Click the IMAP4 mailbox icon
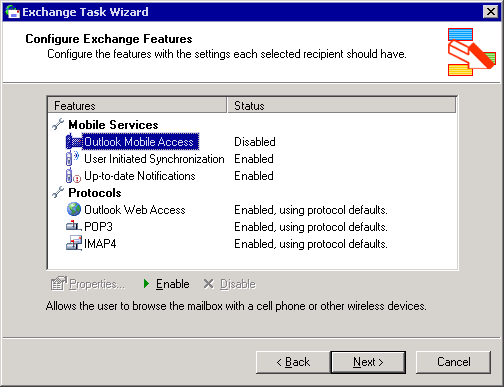504x387 pixels. point(74,243)
